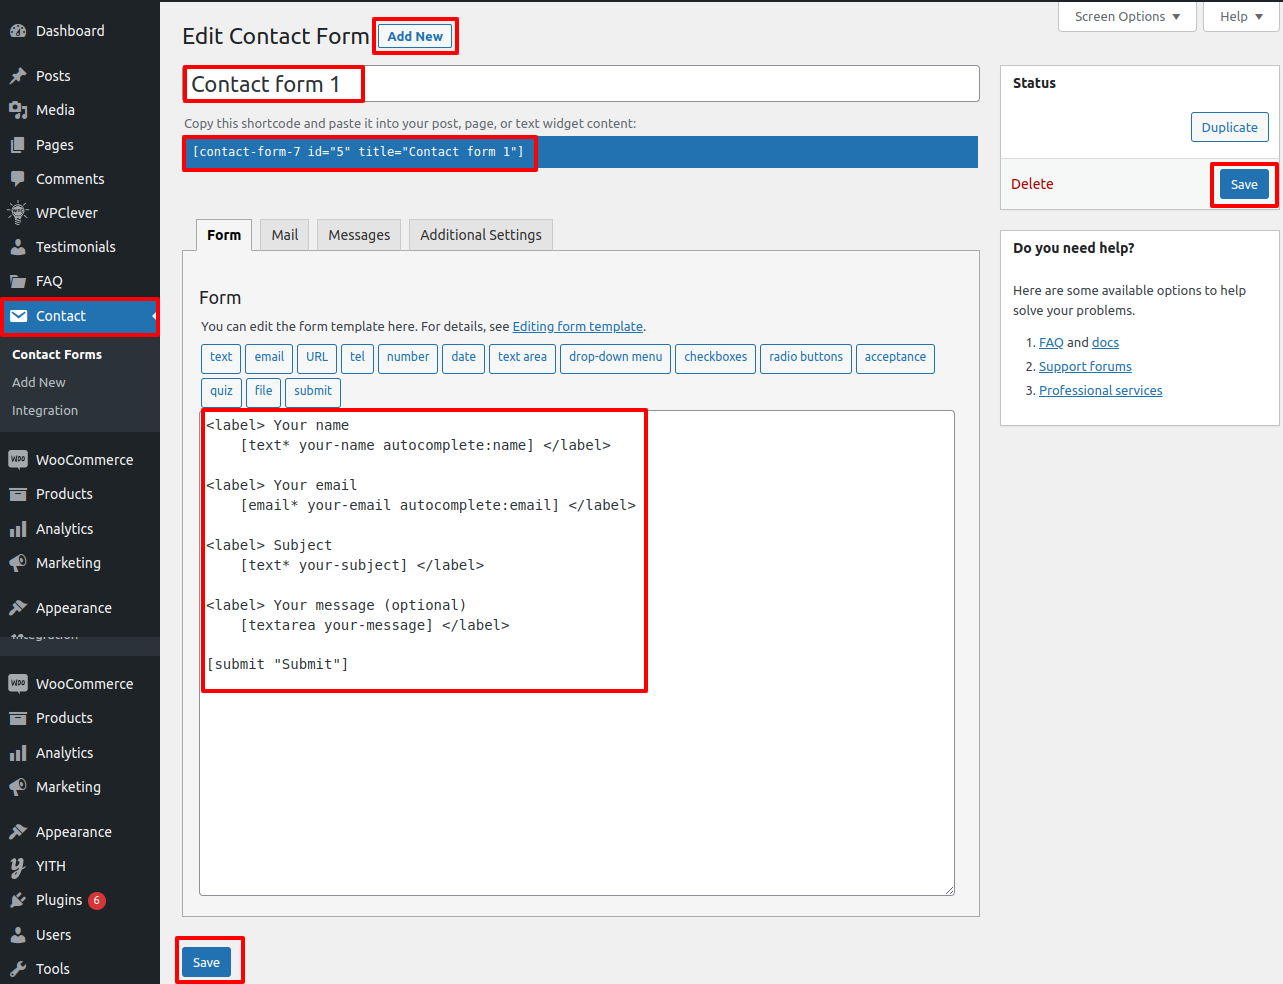Click Save in the Status box
1283x984 pixels.
[x=1244, y=184]
